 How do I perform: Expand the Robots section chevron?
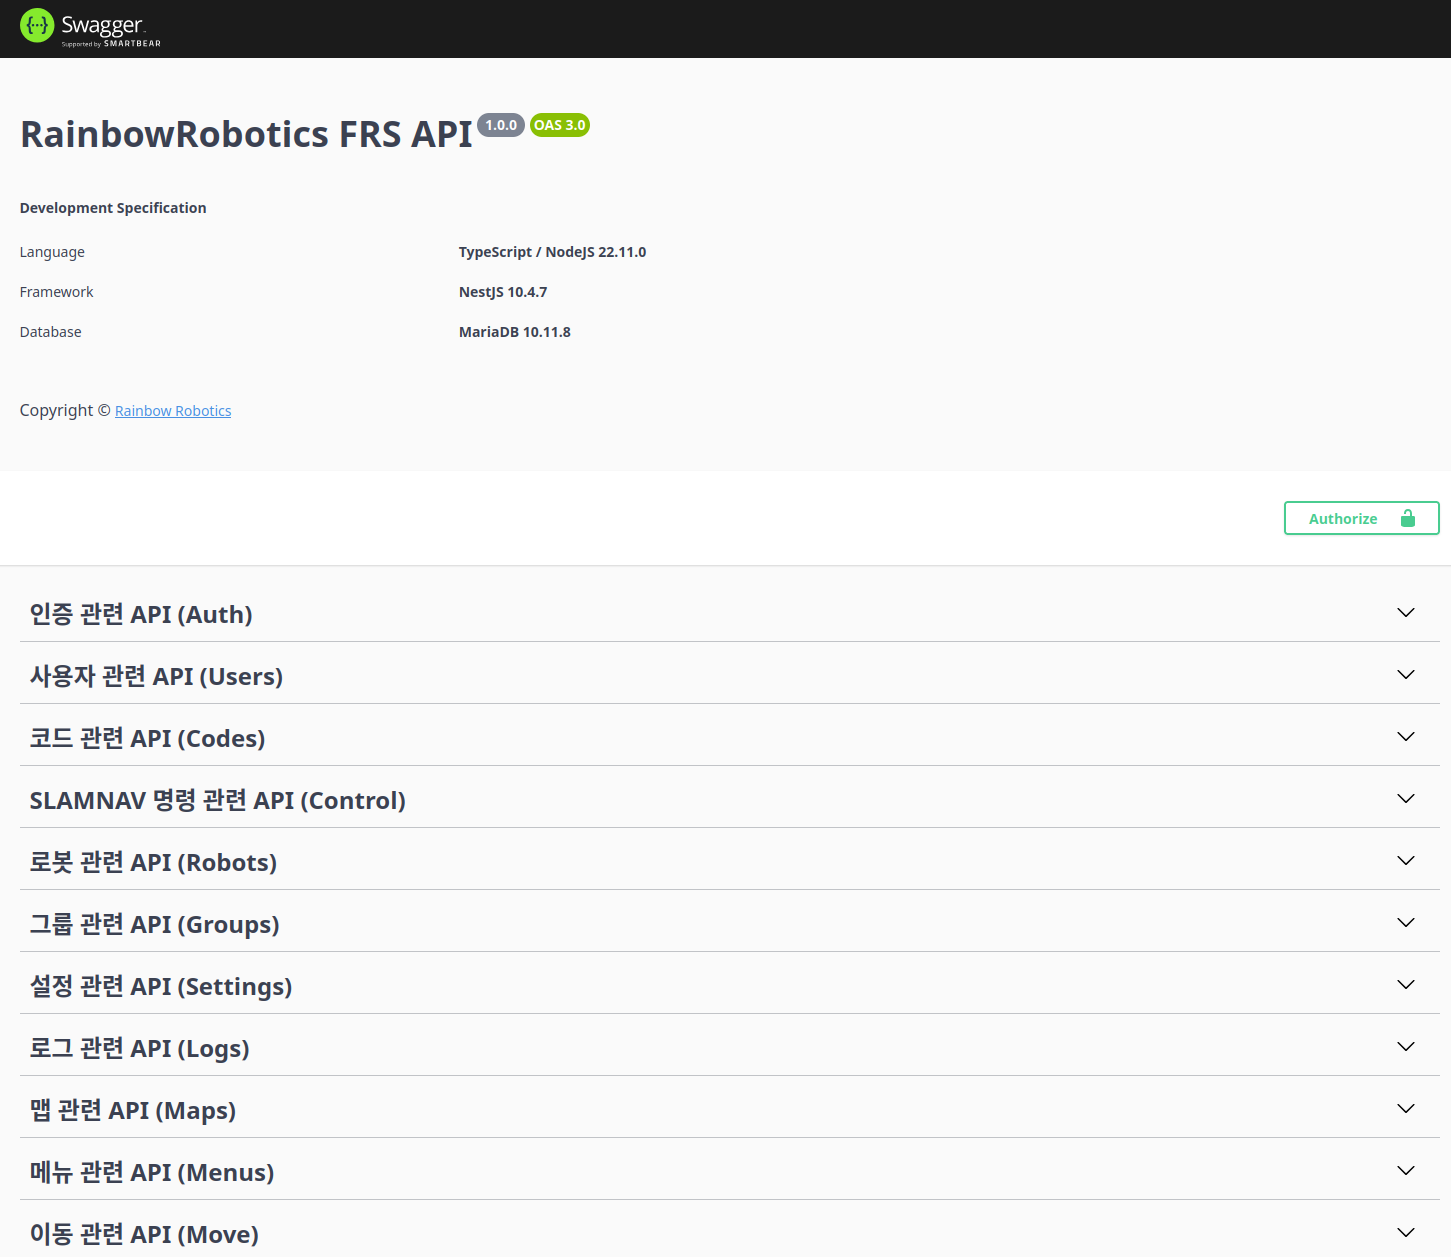(x=1406, y=860)
